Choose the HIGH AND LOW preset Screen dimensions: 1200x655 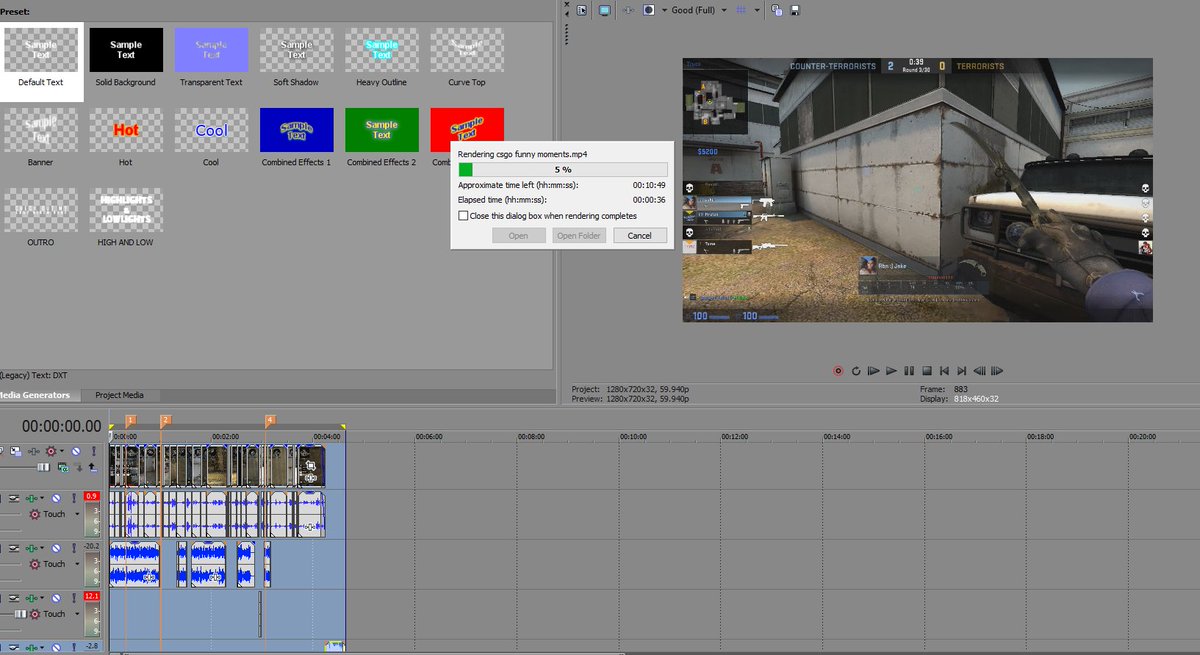click(x=126, y=218)
